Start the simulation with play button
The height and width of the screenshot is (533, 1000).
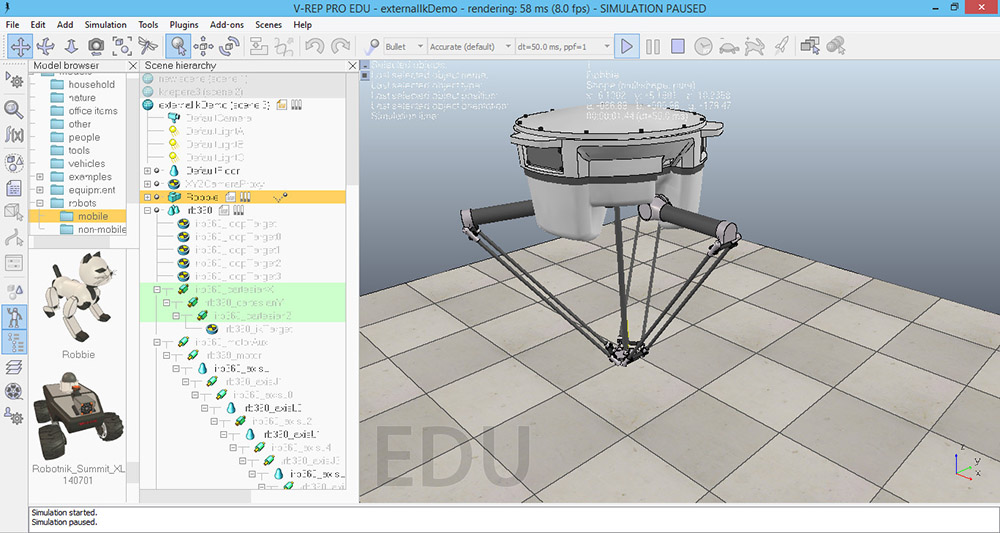[x=627, y=46]
